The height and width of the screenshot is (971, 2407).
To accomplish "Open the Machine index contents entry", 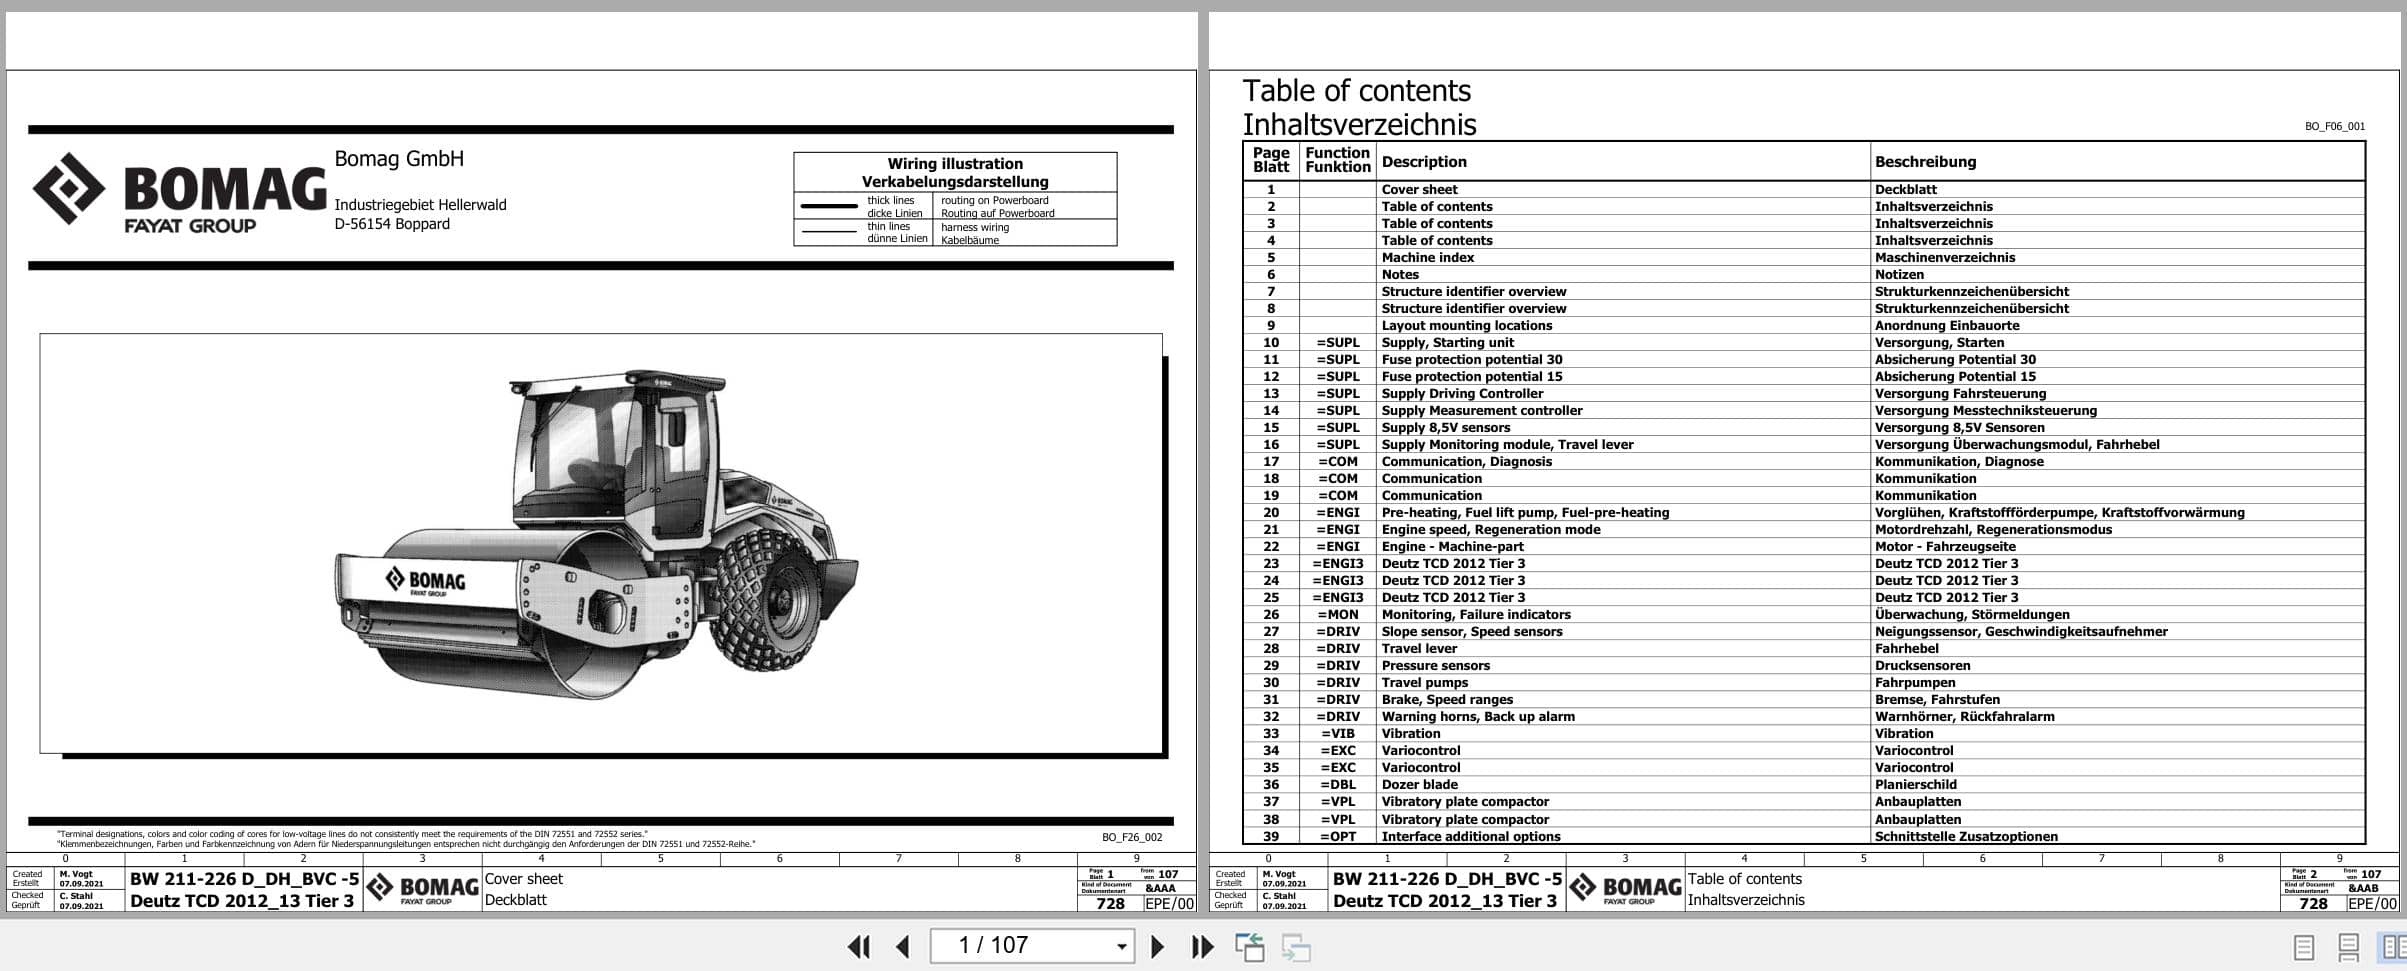I will click(1426, 257).
